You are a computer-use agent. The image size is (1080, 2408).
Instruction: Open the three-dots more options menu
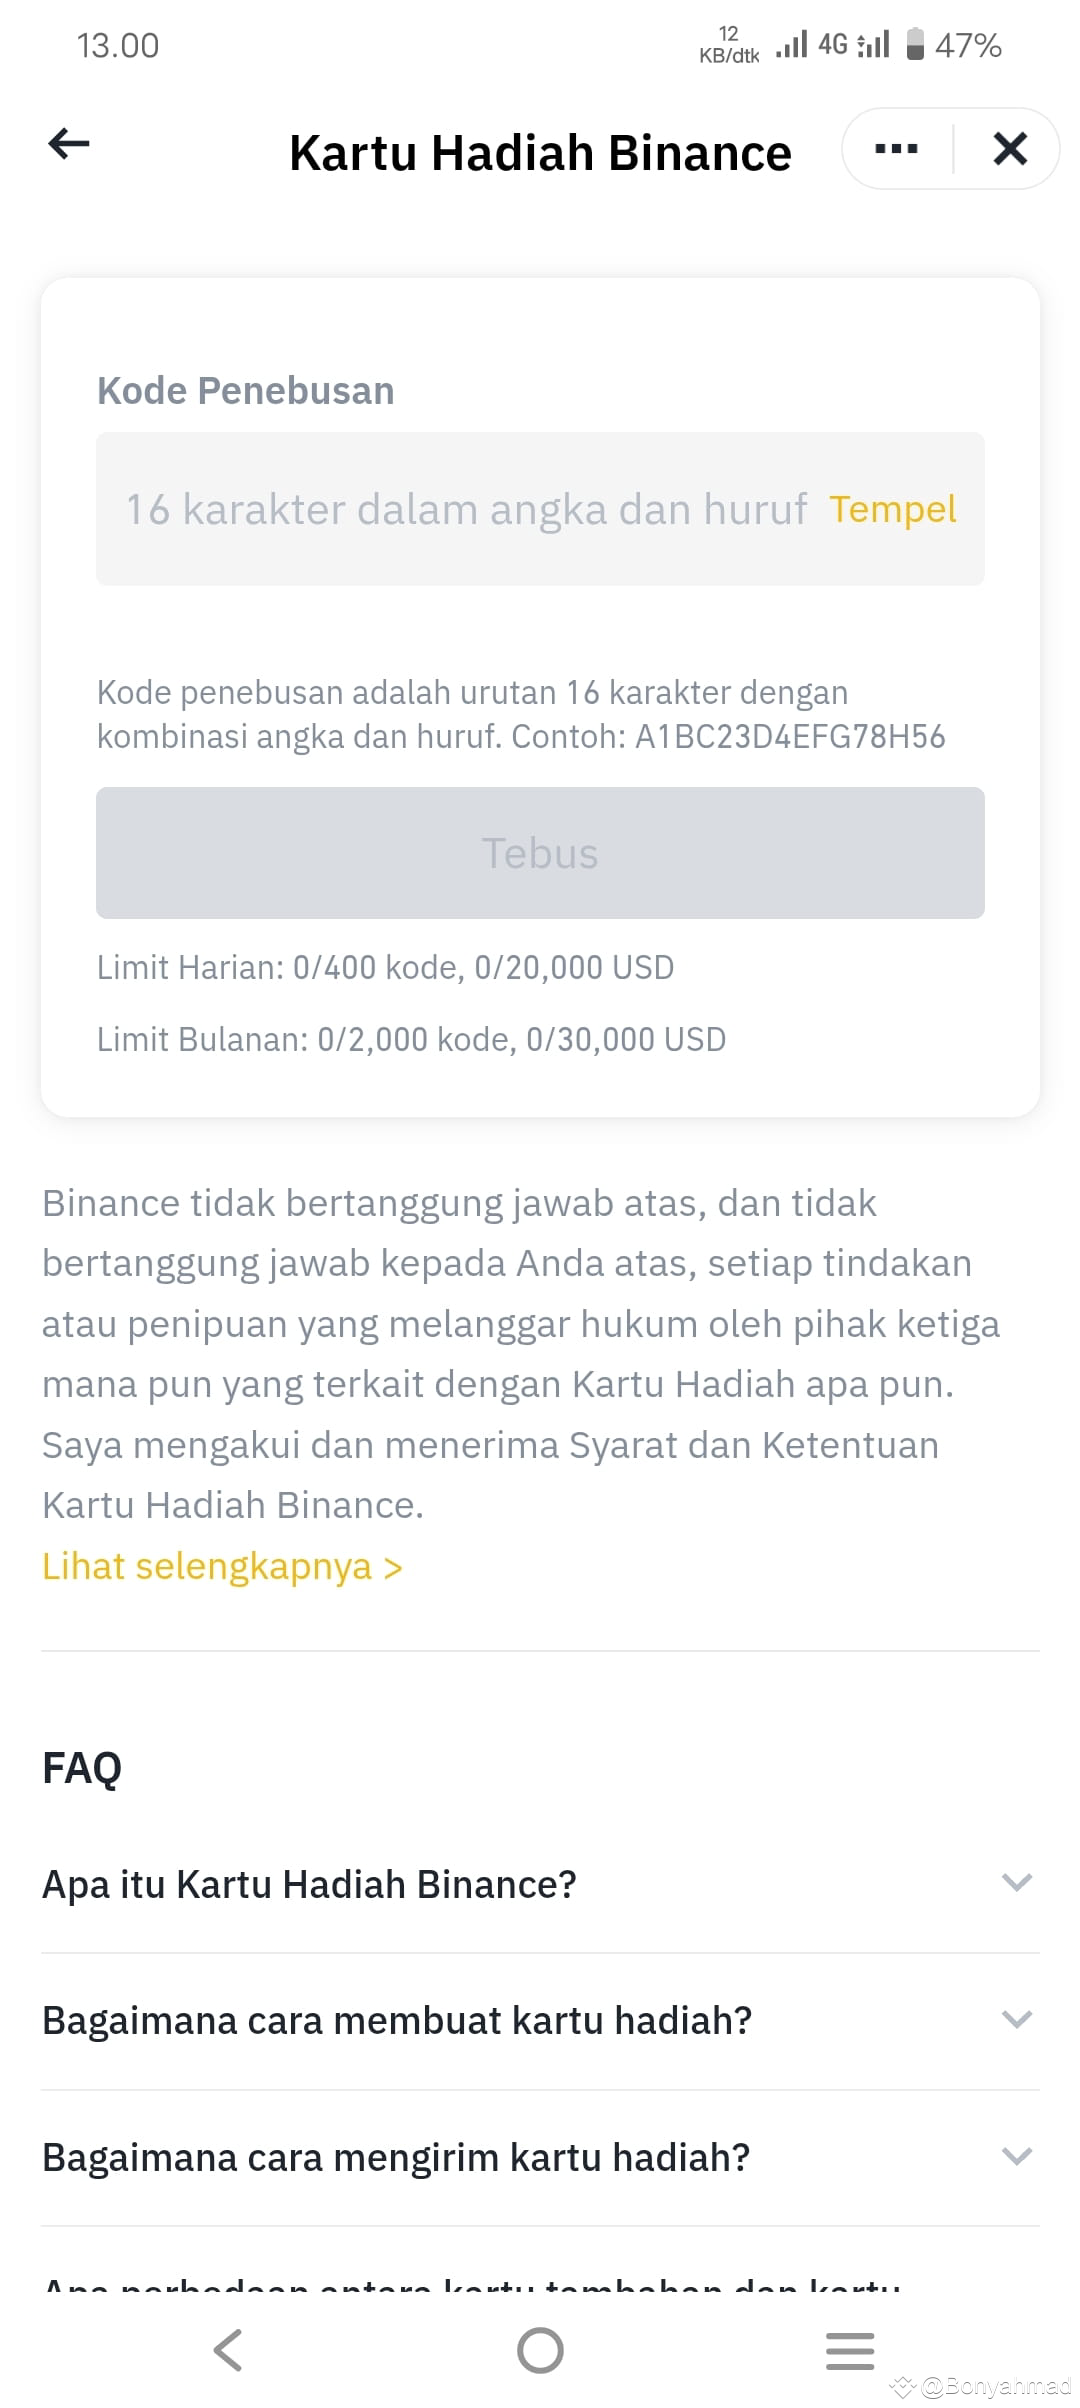pyautogui.click(x=896, y=149)
